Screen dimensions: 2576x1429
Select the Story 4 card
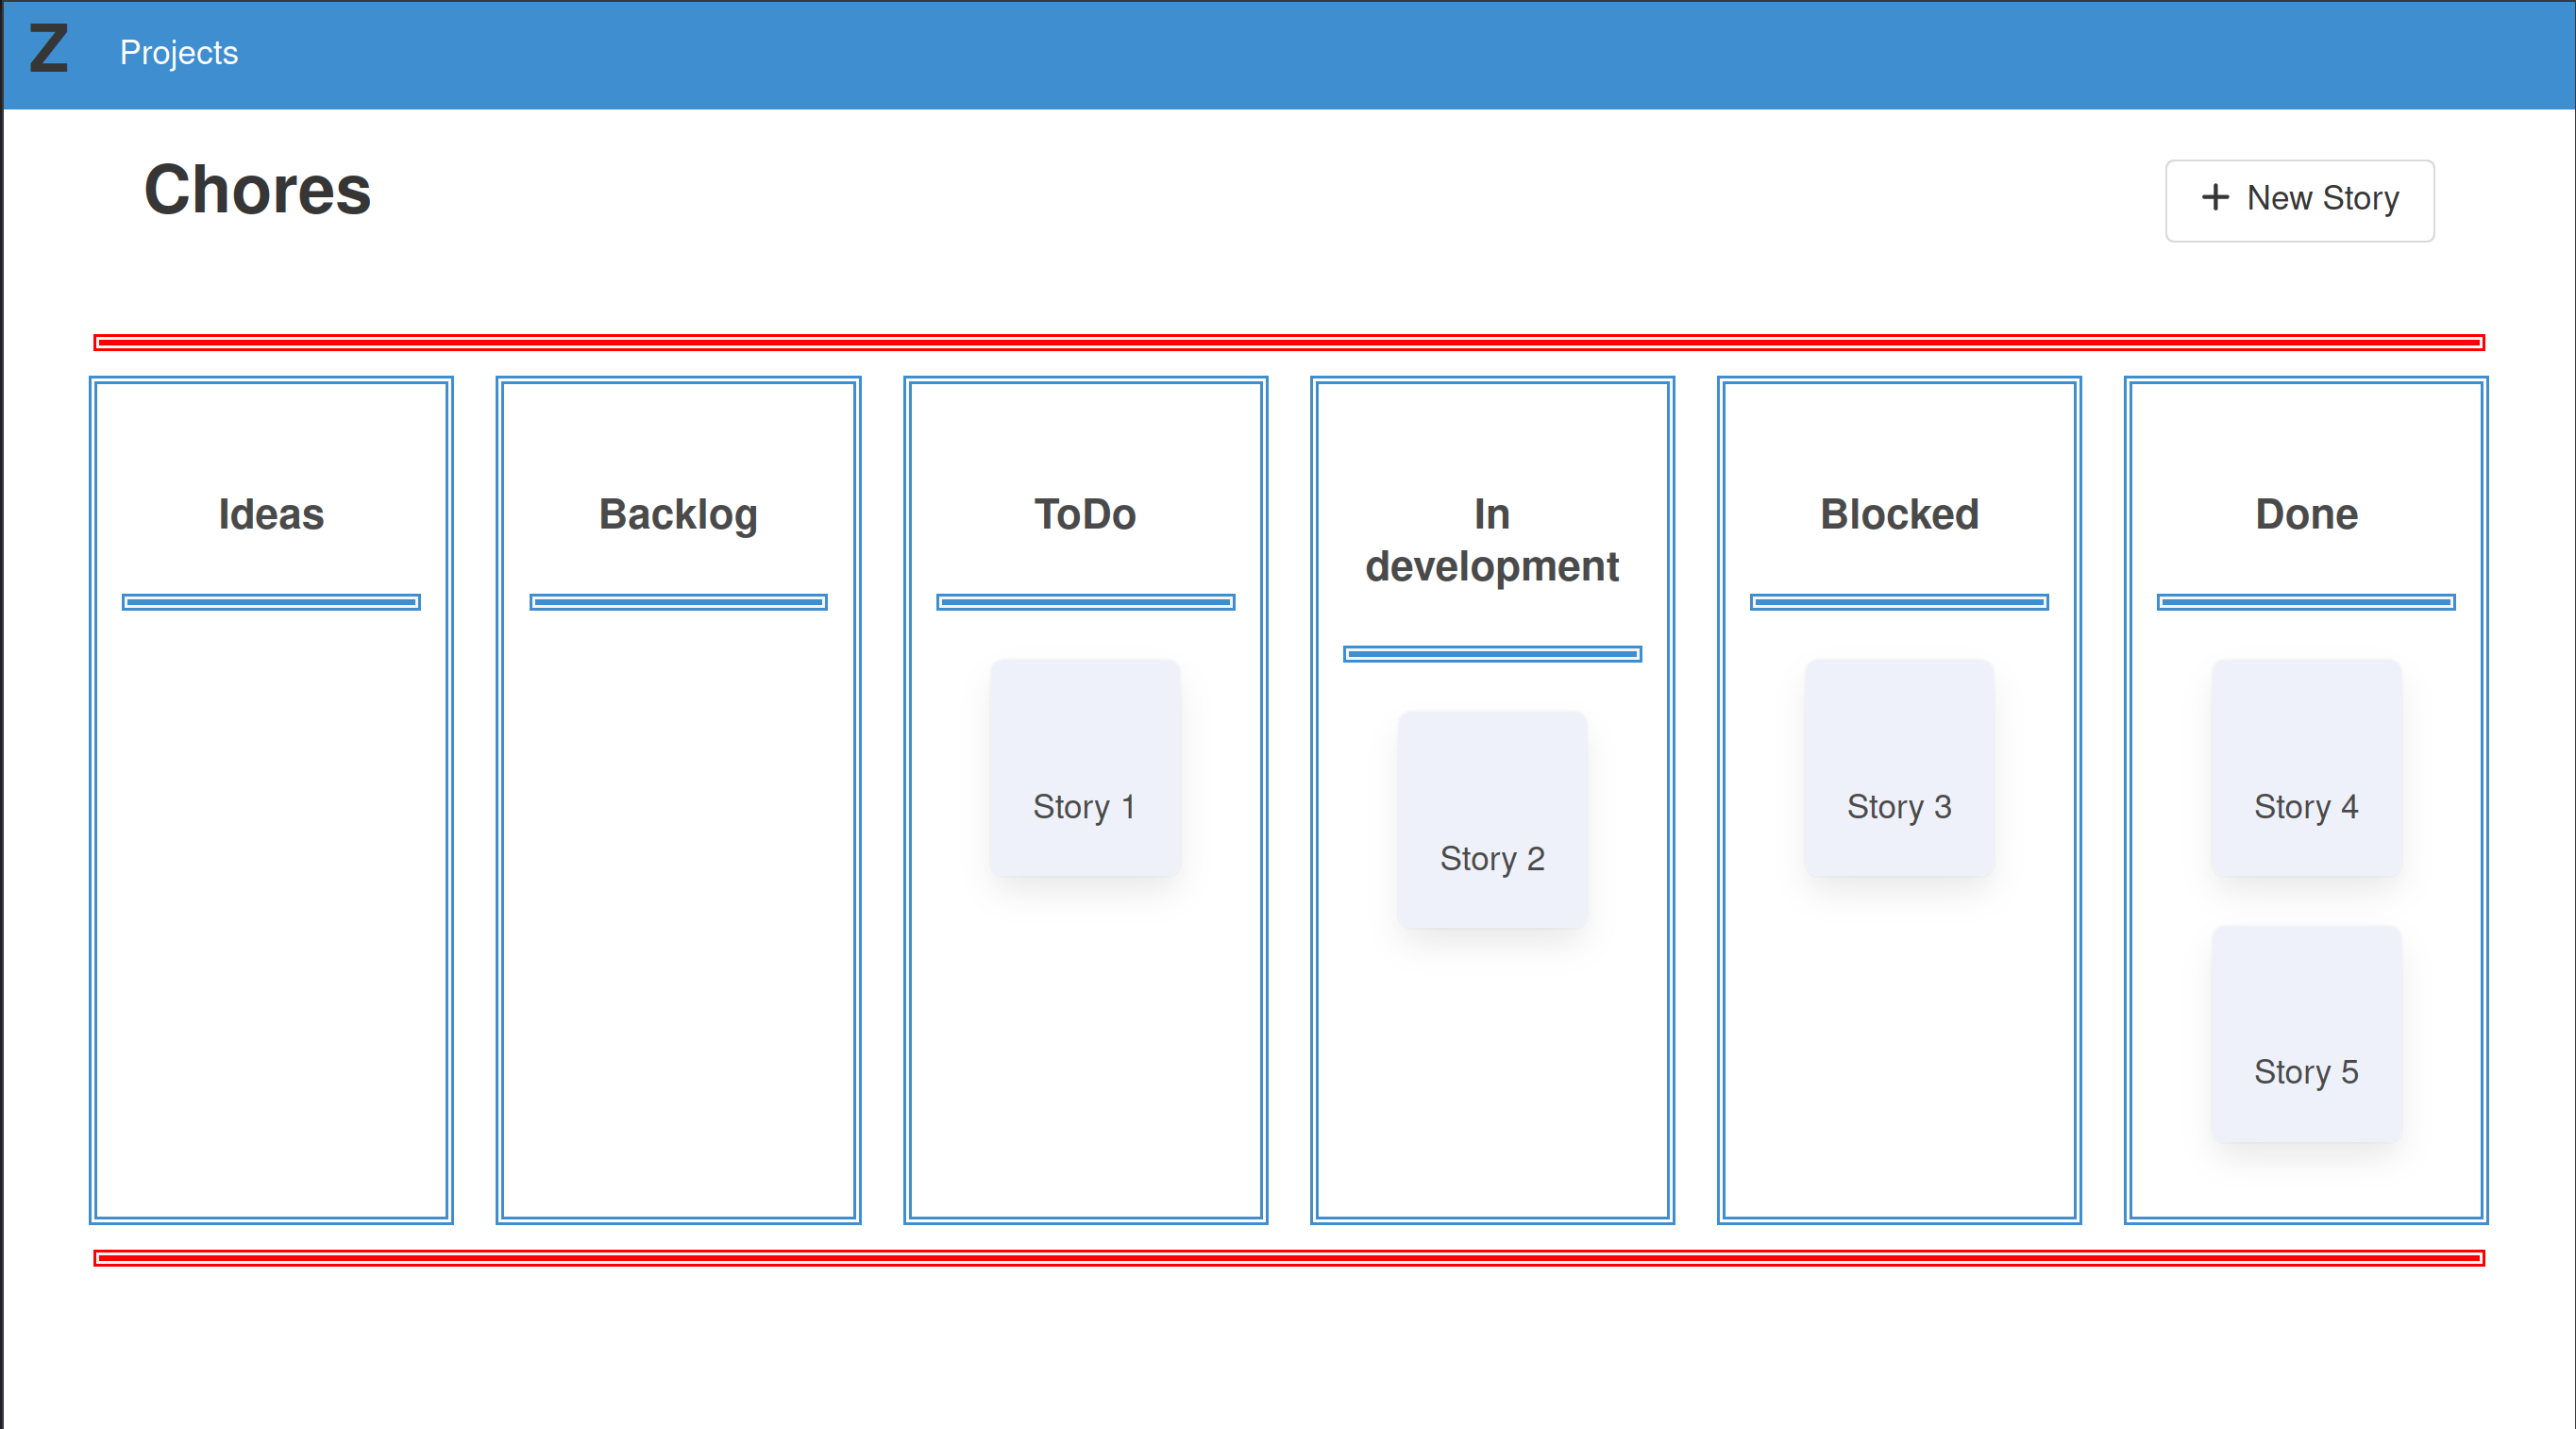(2306, 767)
